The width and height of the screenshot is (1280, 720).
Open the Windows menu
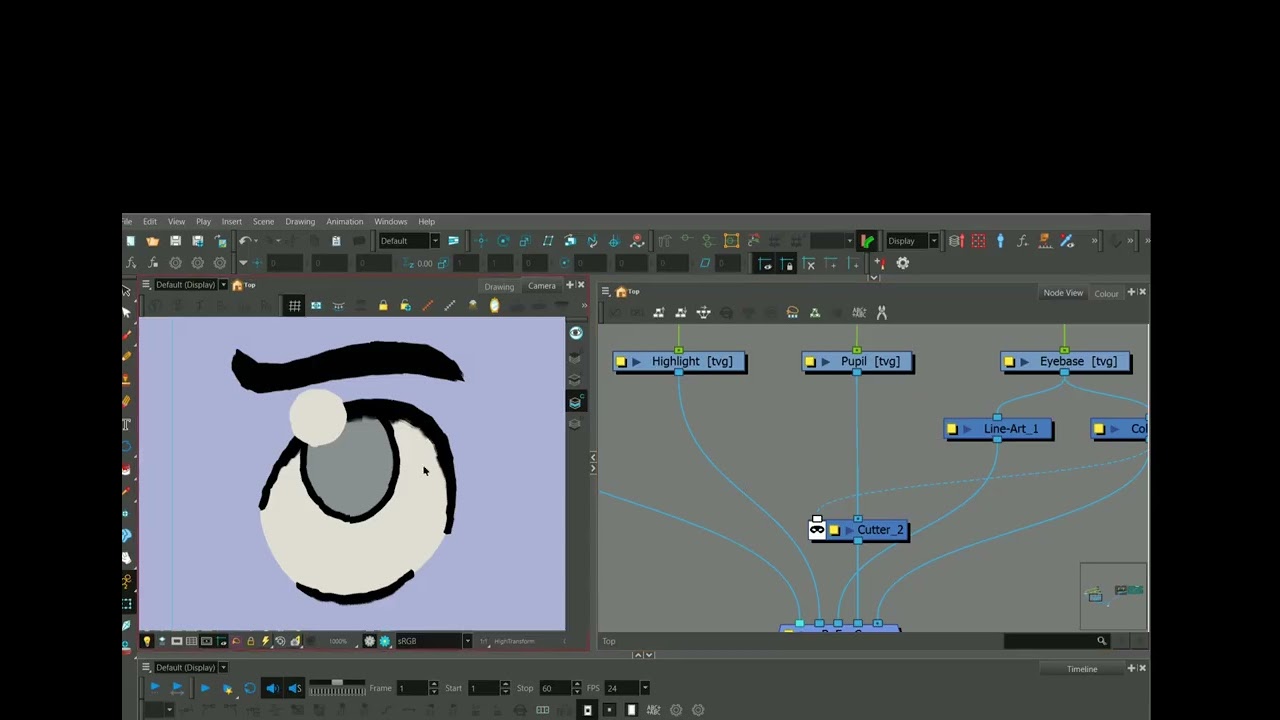pyautogui.click(x=390, y=222)
